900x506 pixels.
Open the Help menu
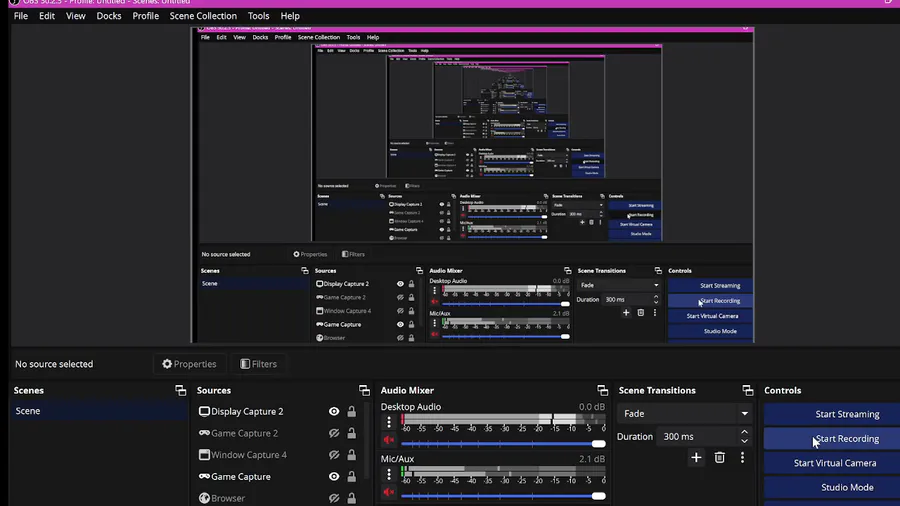tap(290, 16)
